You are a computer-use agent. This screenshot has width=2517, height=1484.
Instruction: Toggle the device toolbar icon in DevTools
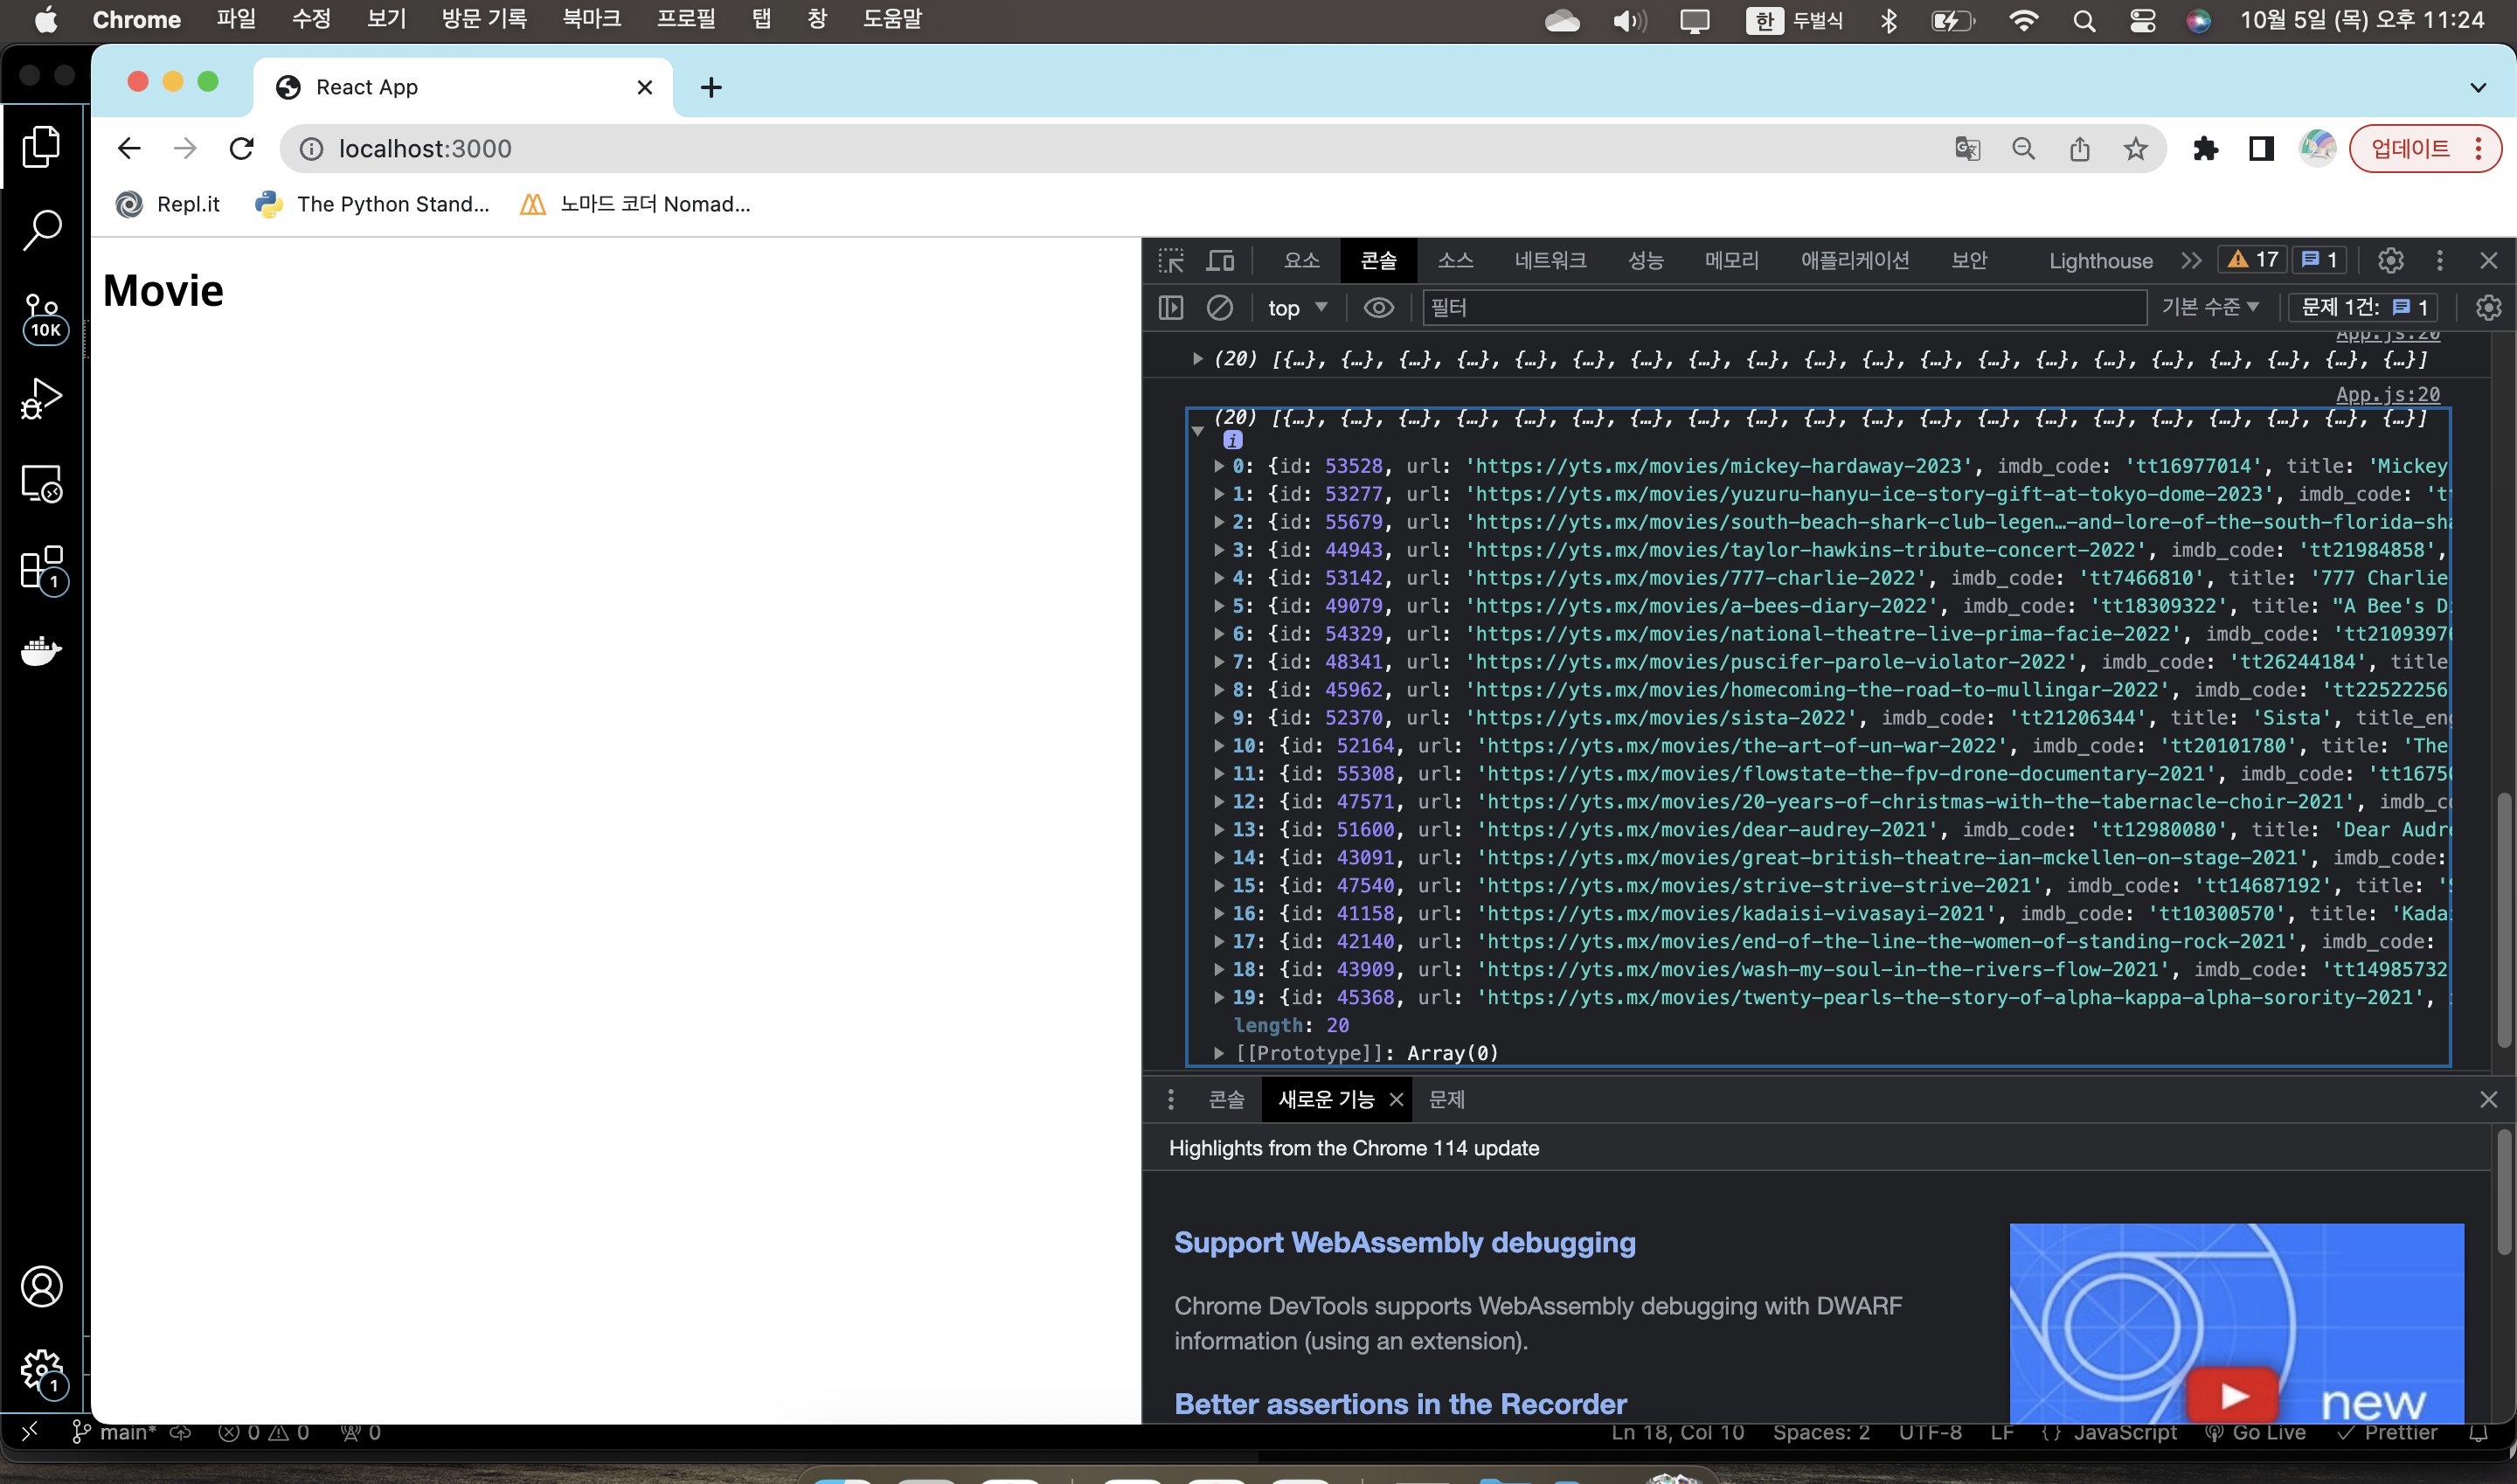pos(1220,261)
